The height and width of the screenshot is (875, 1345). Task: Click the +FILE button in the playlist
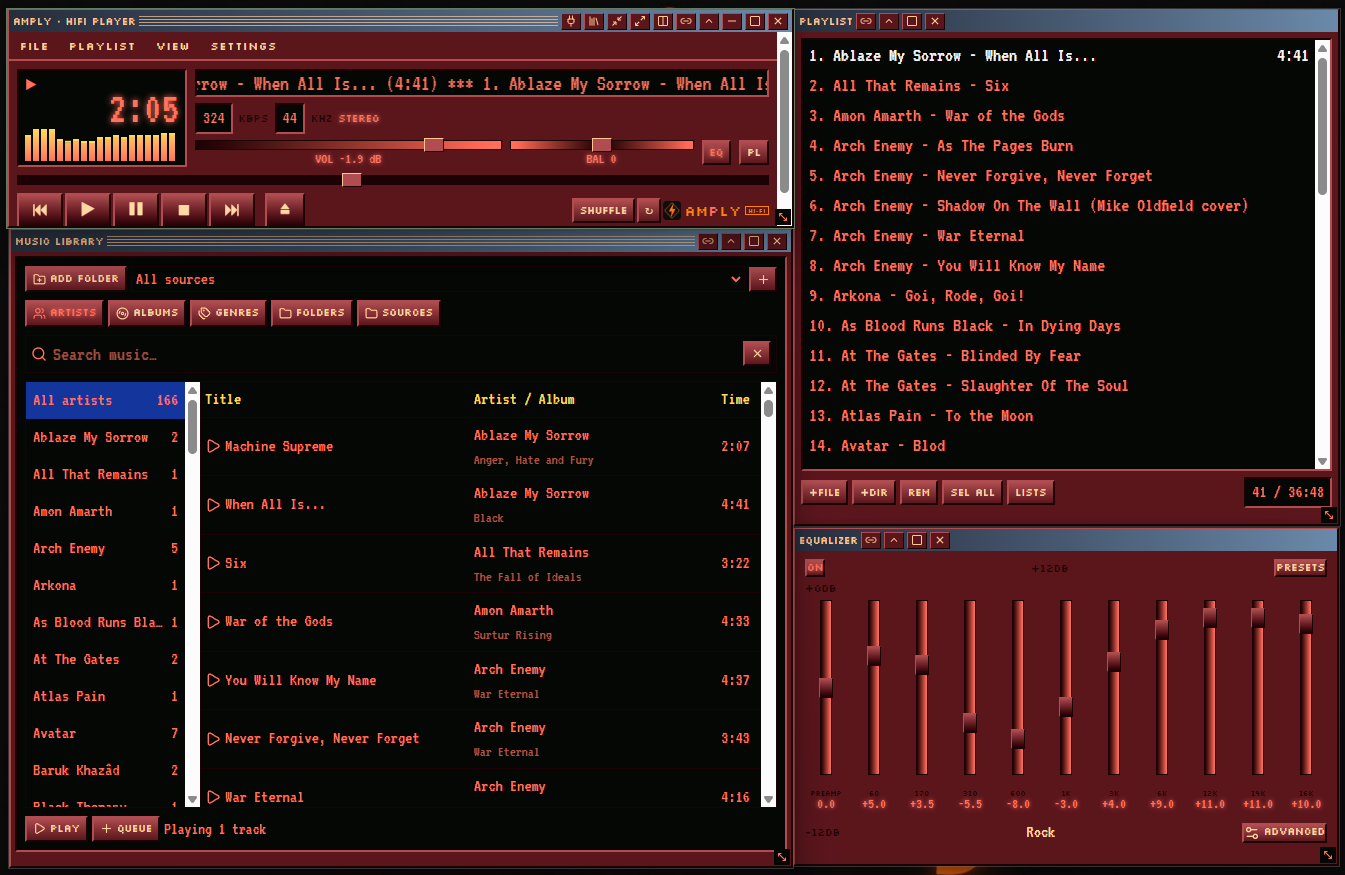coord(825,492)
